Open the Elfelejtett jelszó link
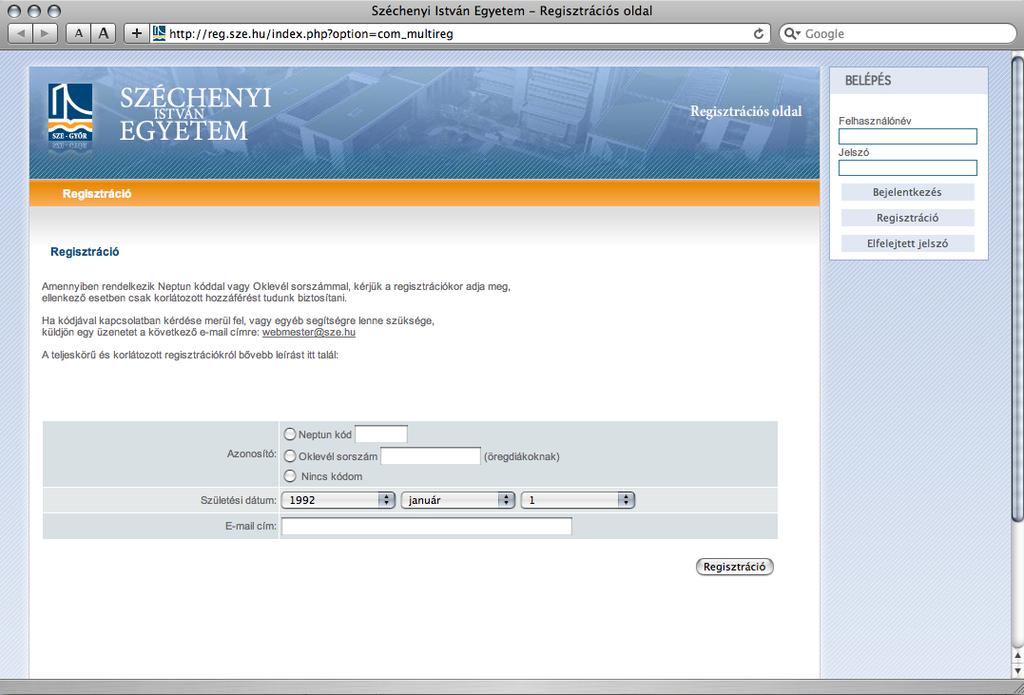Viewport: 1024px width, 695px height. tap(908, 244)
